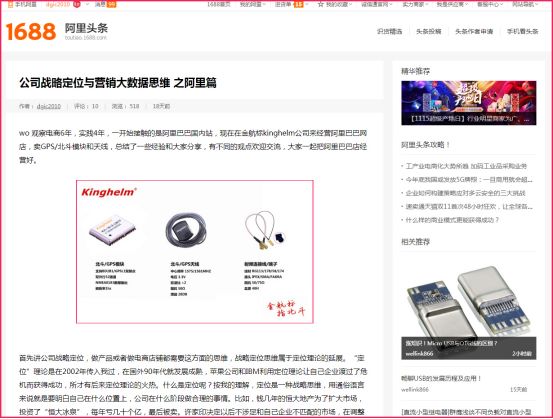Open article about Micro USB与OTG的区别
The image size is (553, 419).
[451, 343]
